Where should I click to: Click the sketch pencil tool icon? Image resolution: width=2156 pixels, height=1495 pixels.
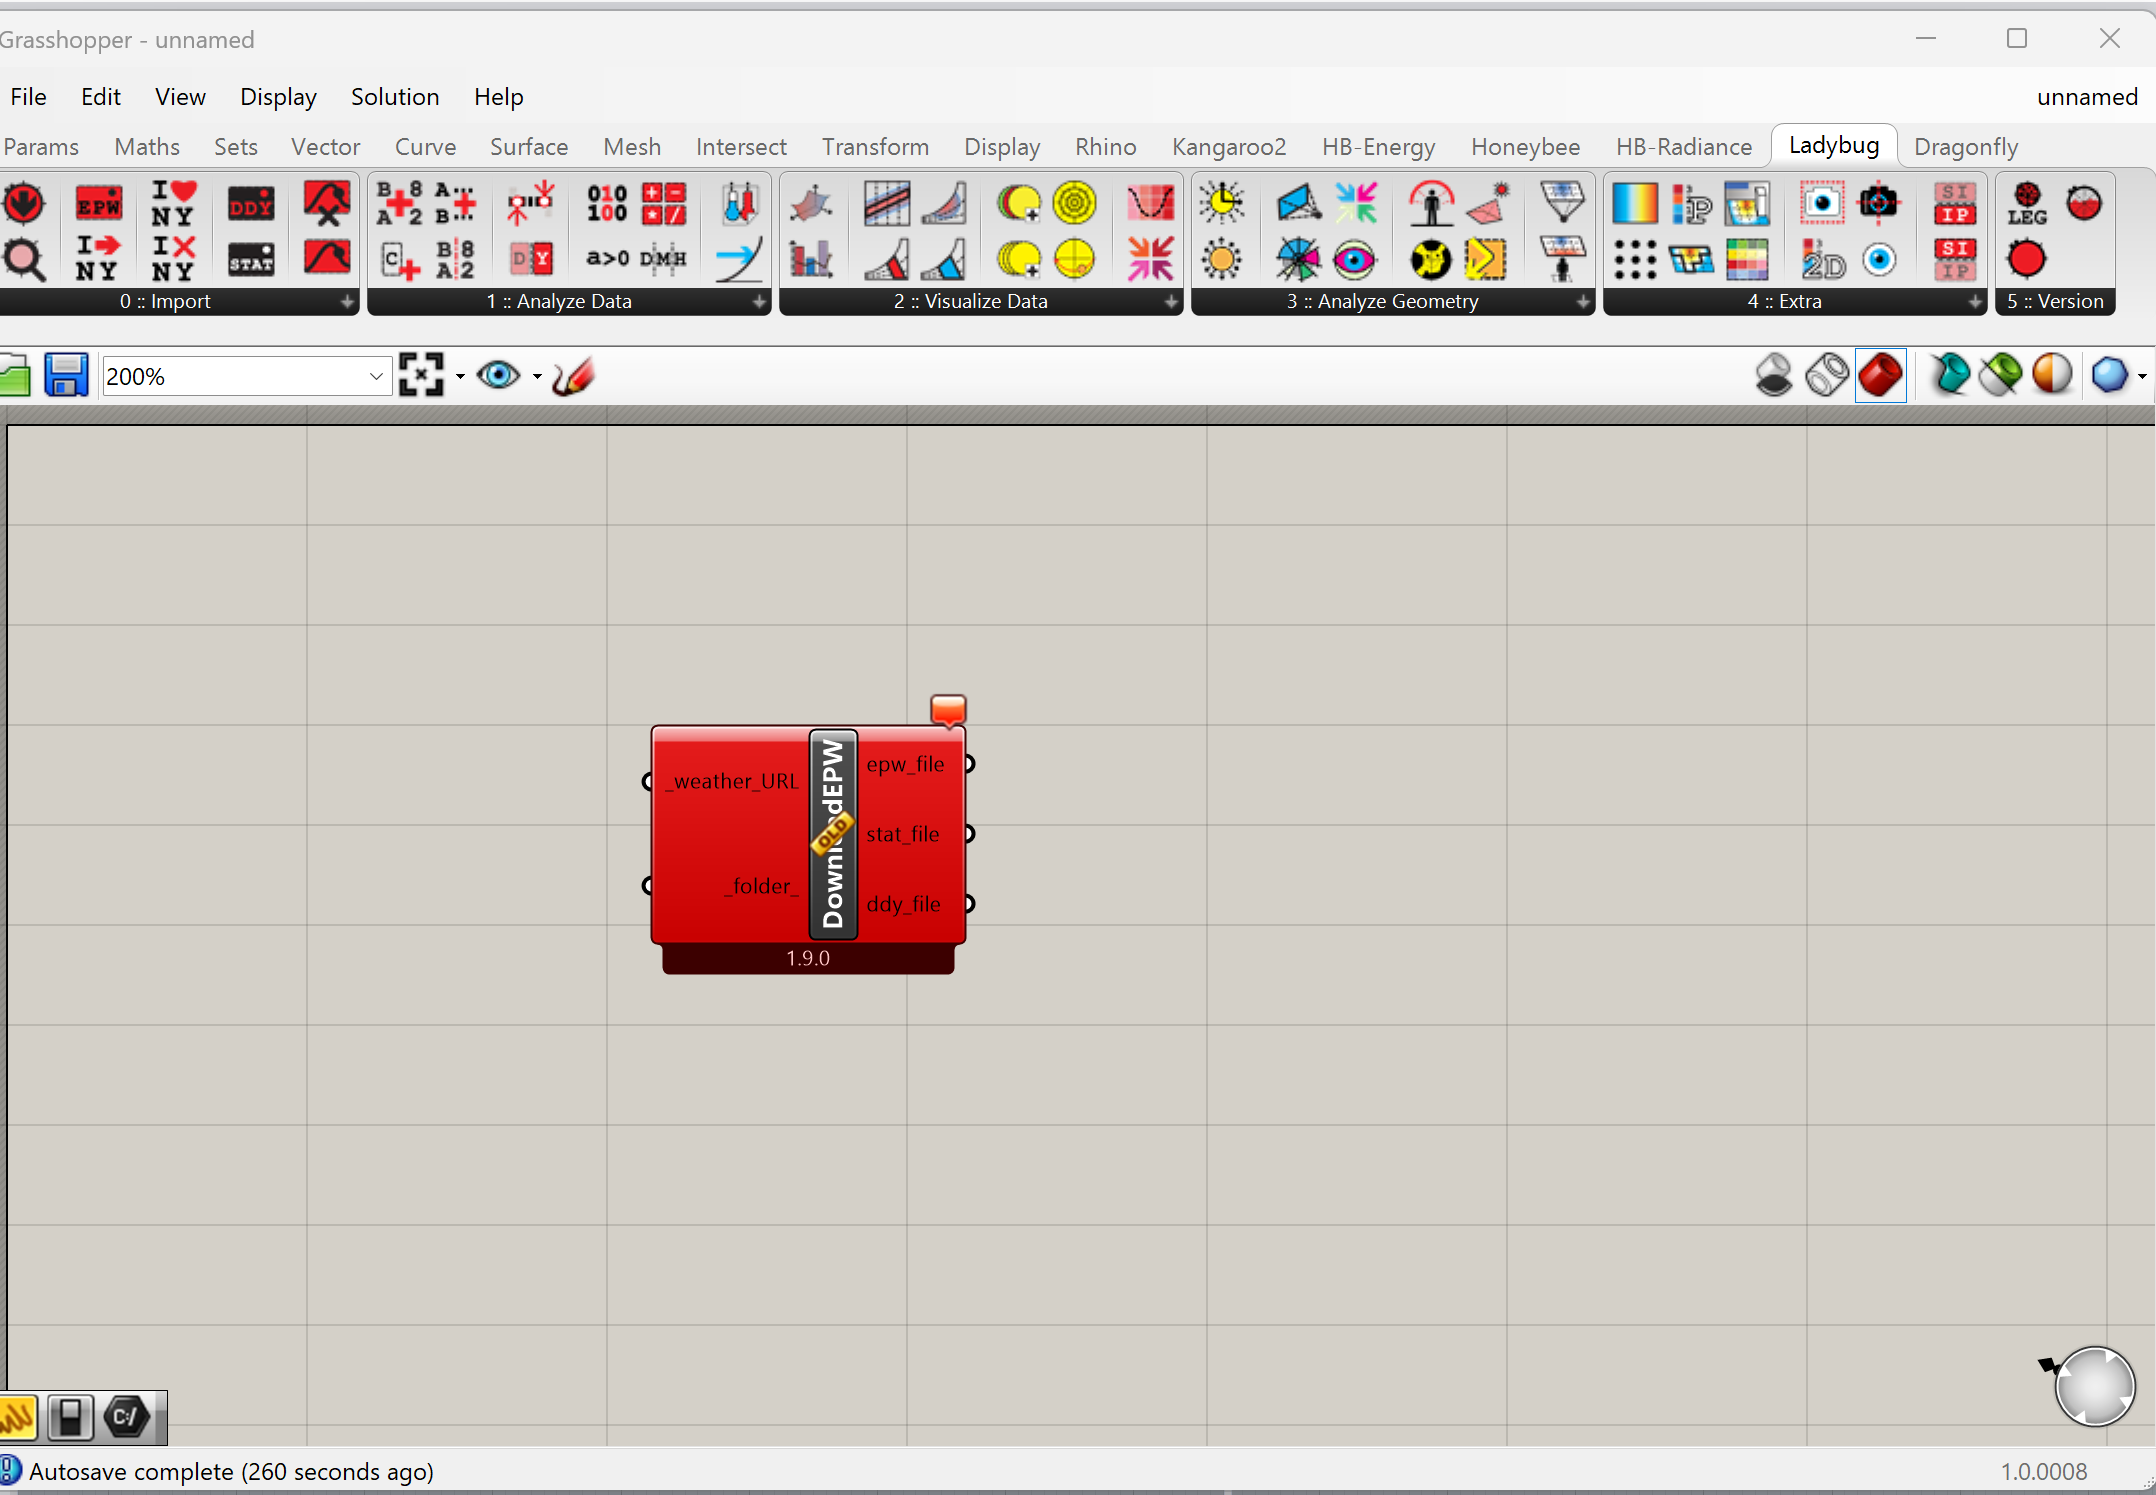(x=574, y=377)
